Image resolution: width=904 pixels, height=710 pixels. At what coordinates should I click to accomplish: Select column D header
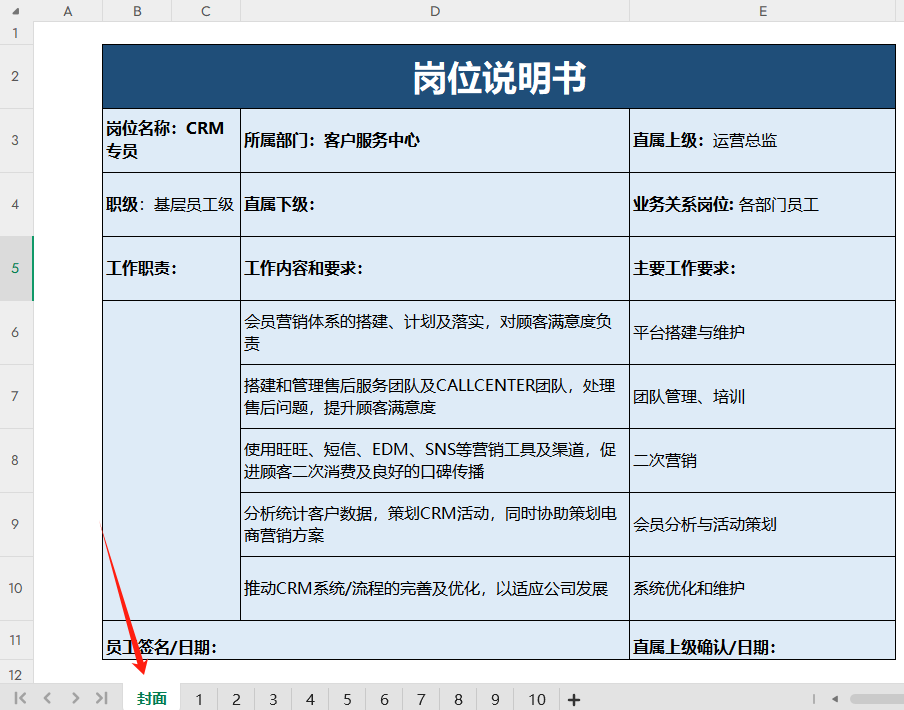coord(435,11)
